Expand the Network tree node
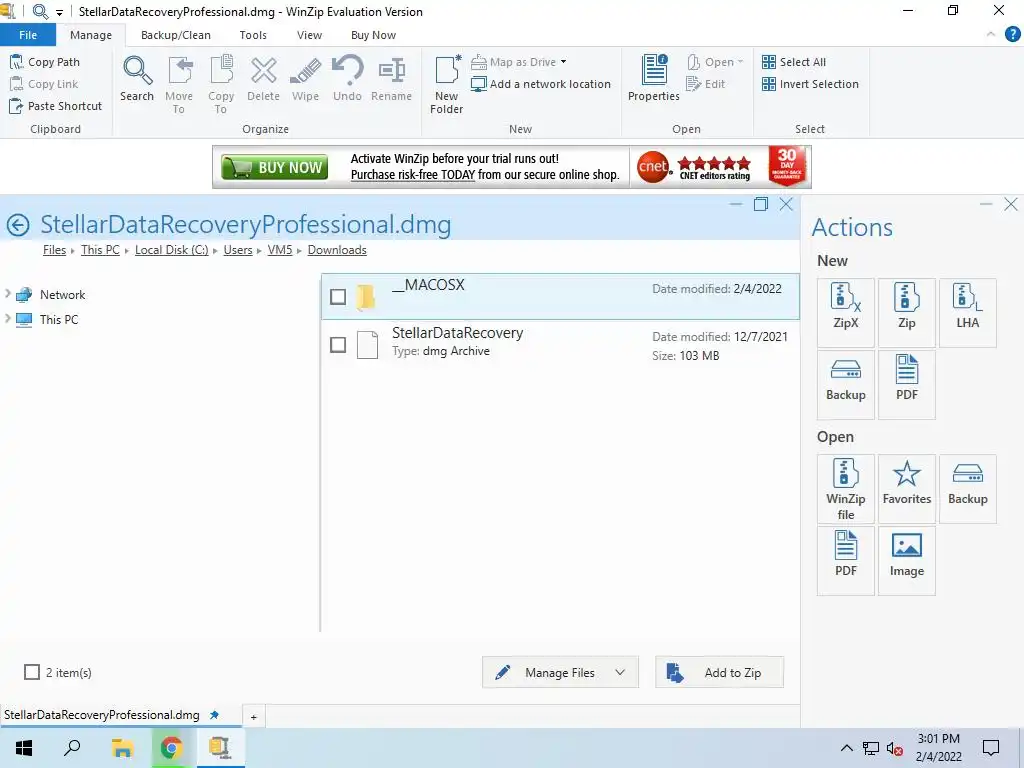This screenshot has height=768, width=1024. [8, 294]
